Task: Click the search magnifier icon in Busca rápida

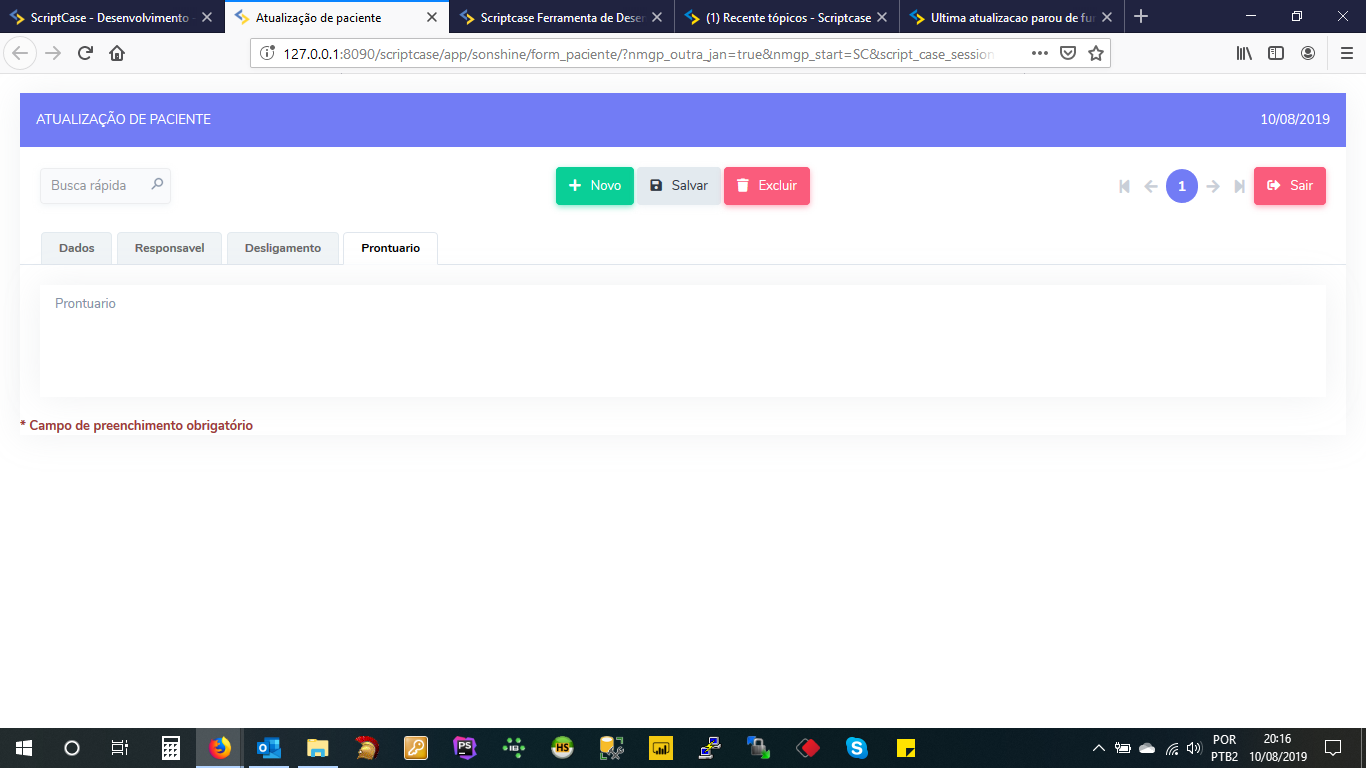Action: point(157,185)
